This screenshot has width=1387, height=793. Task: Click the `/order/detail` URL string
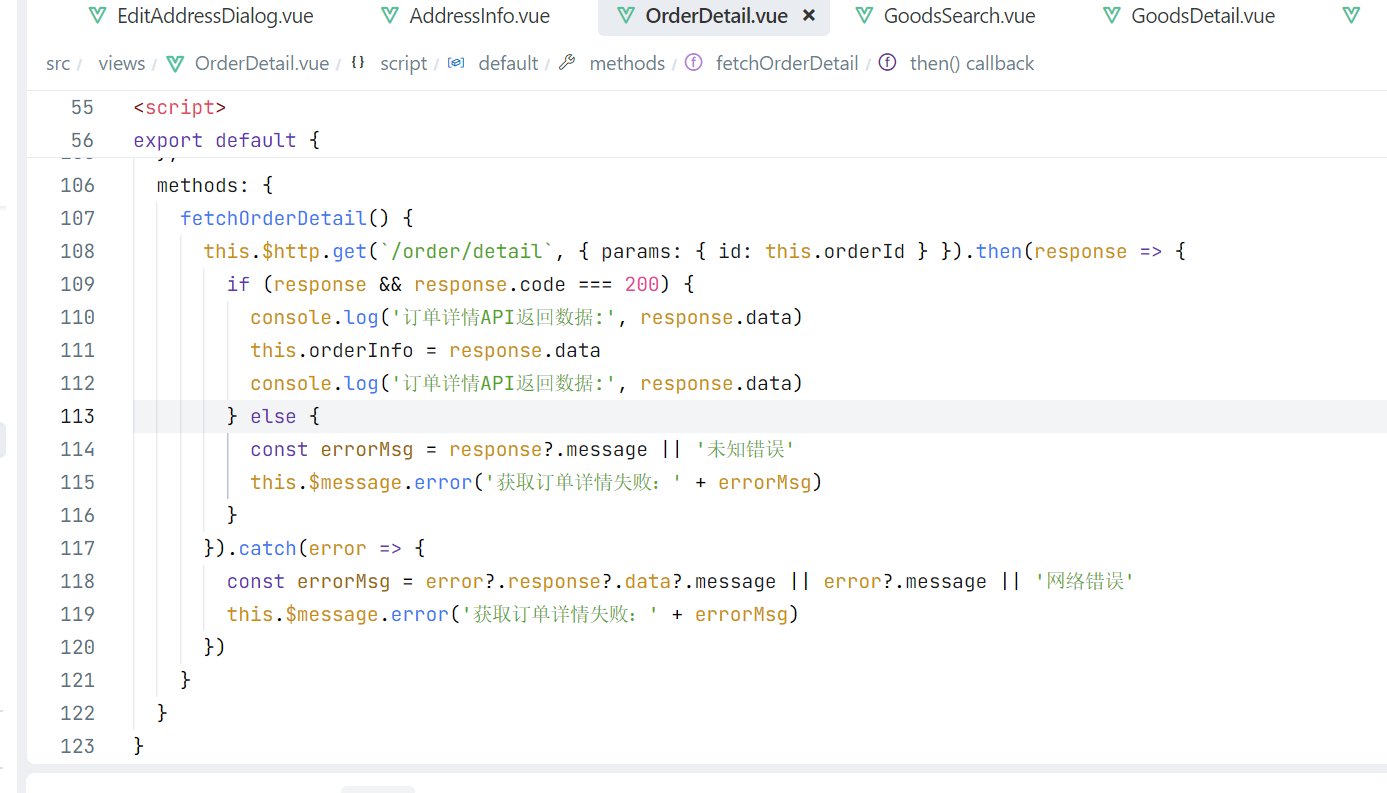click(468, 251)
